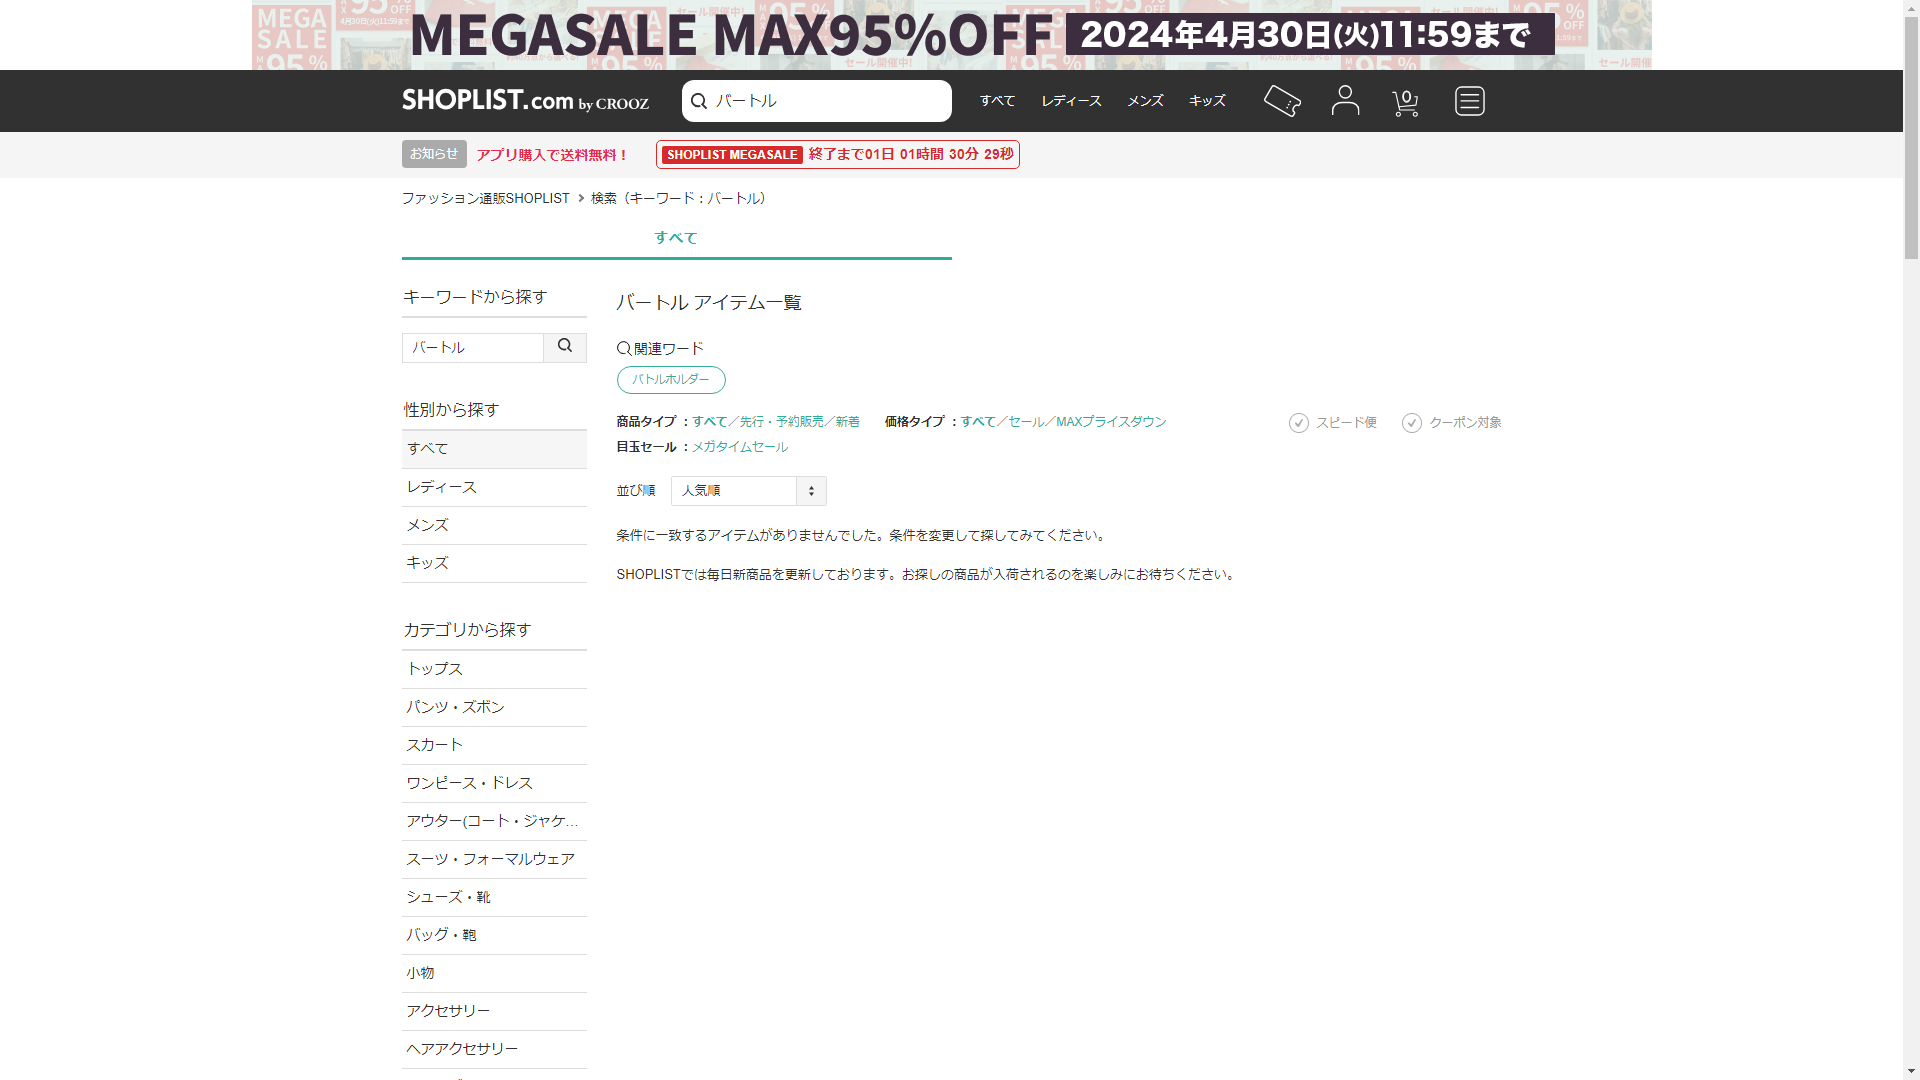1920x1080 pixels.
Task: Open the アウター(コート・ジャケット) category
Action: [494, 821]
